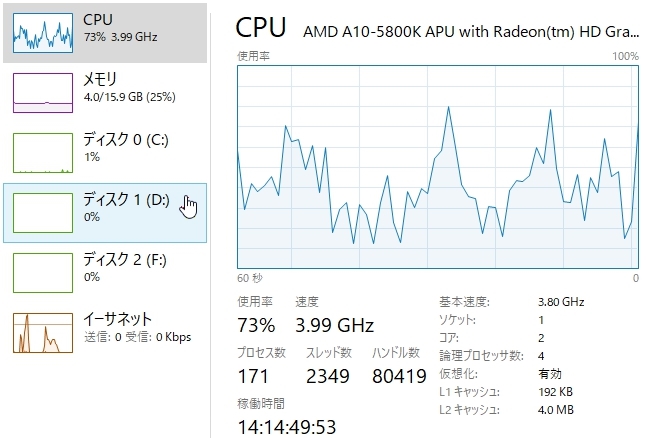This screenshot has width=647, height=438.
Task: Click the 73% usage value
Action: point(256,325)
